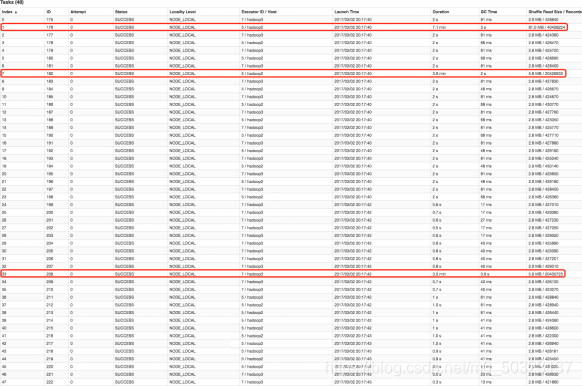Viewport: 582px width, 386px height.
Task: Select the attempt 0 cell in task ID 211 row
Action: point(72,297)
